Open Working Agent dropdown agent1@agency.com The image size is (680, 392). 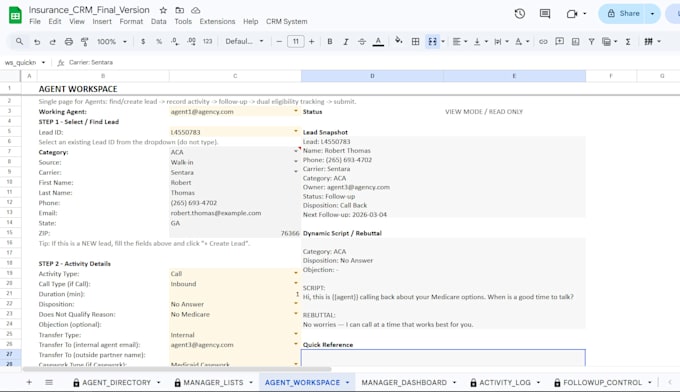click(x=296, y=111)
